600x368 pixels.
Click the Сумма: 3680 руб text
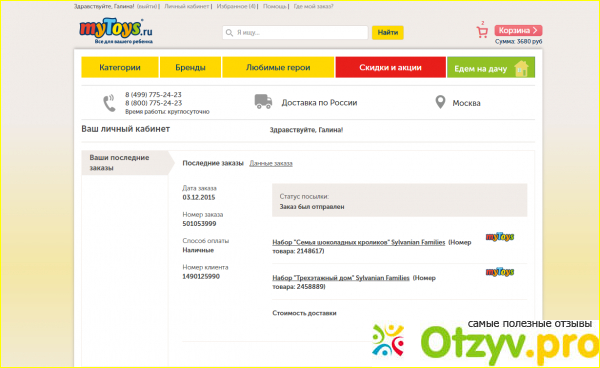(x=518, y=41)
